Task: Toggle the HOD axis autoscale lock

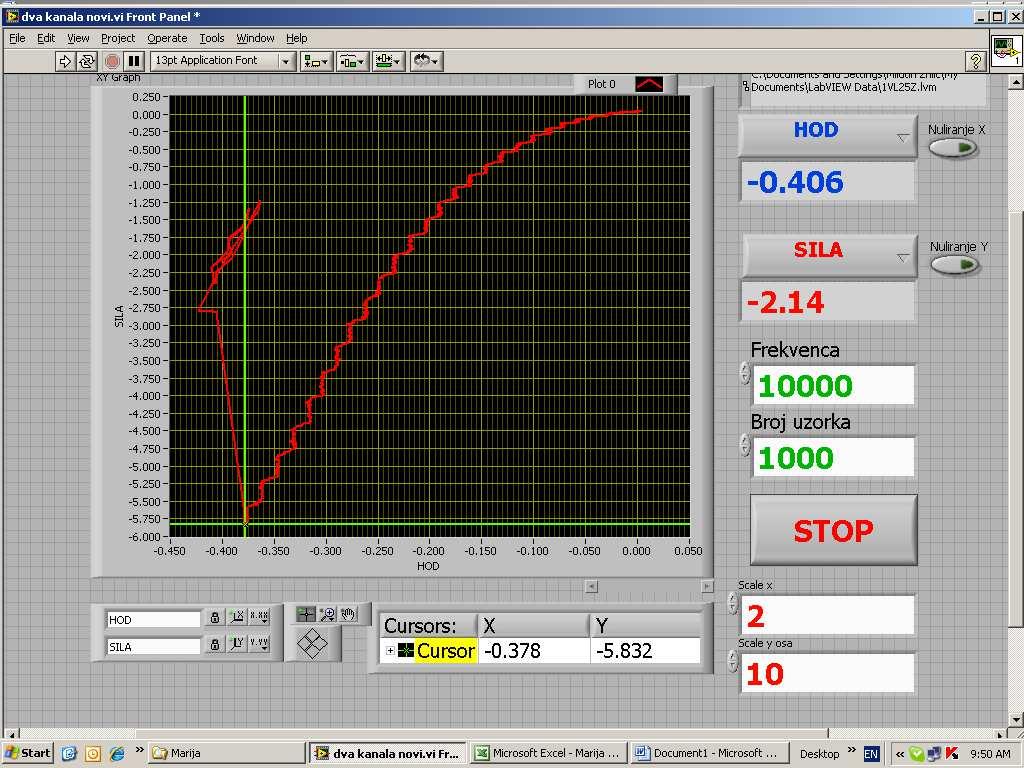Action: tap(214, 617)
